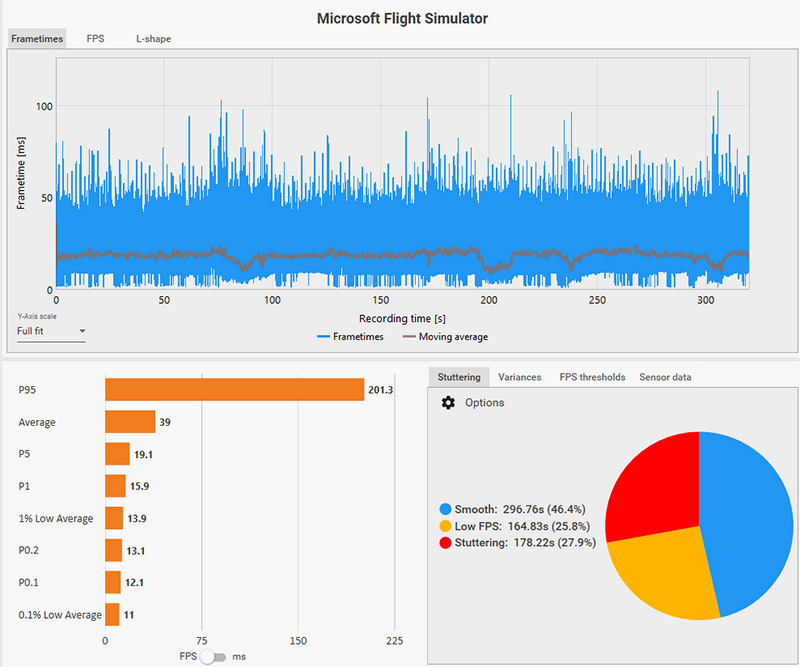Click the P0.1 bar
The width and height of the screenshot is (800, 667).
click(x=113, y=582)
